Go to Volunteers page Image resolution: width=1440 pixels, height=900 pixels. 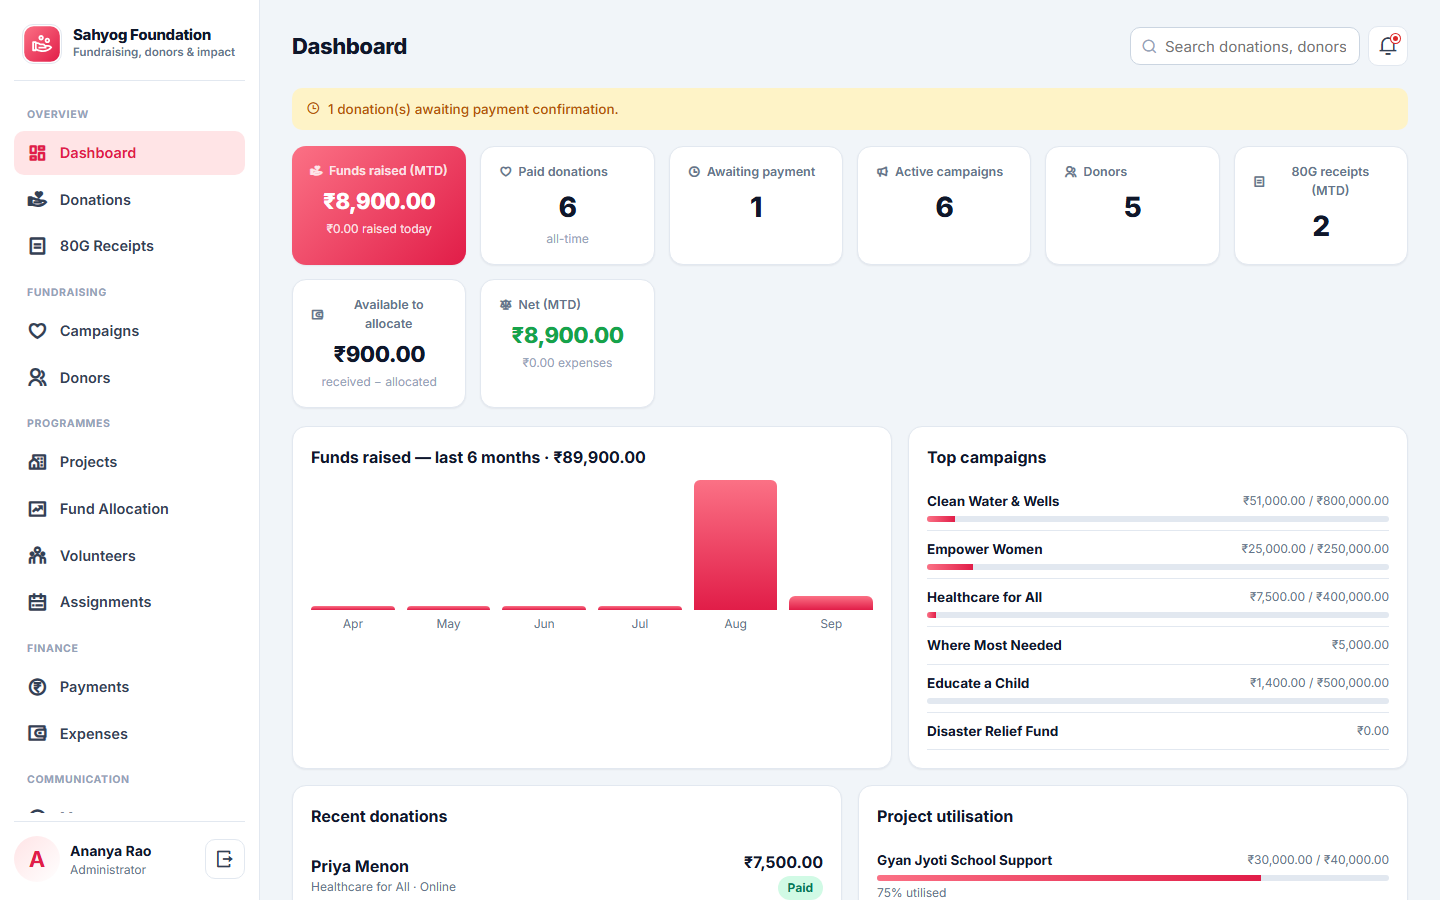tap(129, 556)
